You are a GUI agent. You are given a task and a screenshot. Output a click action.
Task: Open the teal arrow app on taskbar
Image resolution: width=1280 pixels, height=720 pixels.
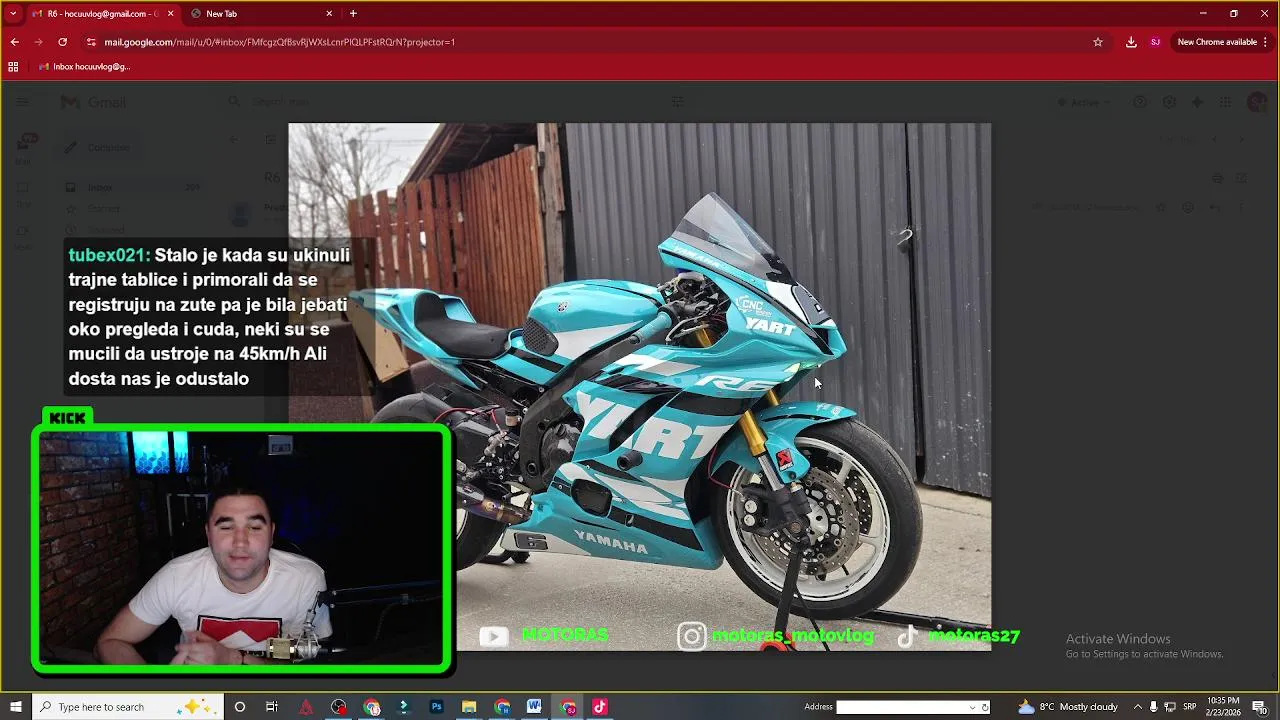(x=404, y=707)
